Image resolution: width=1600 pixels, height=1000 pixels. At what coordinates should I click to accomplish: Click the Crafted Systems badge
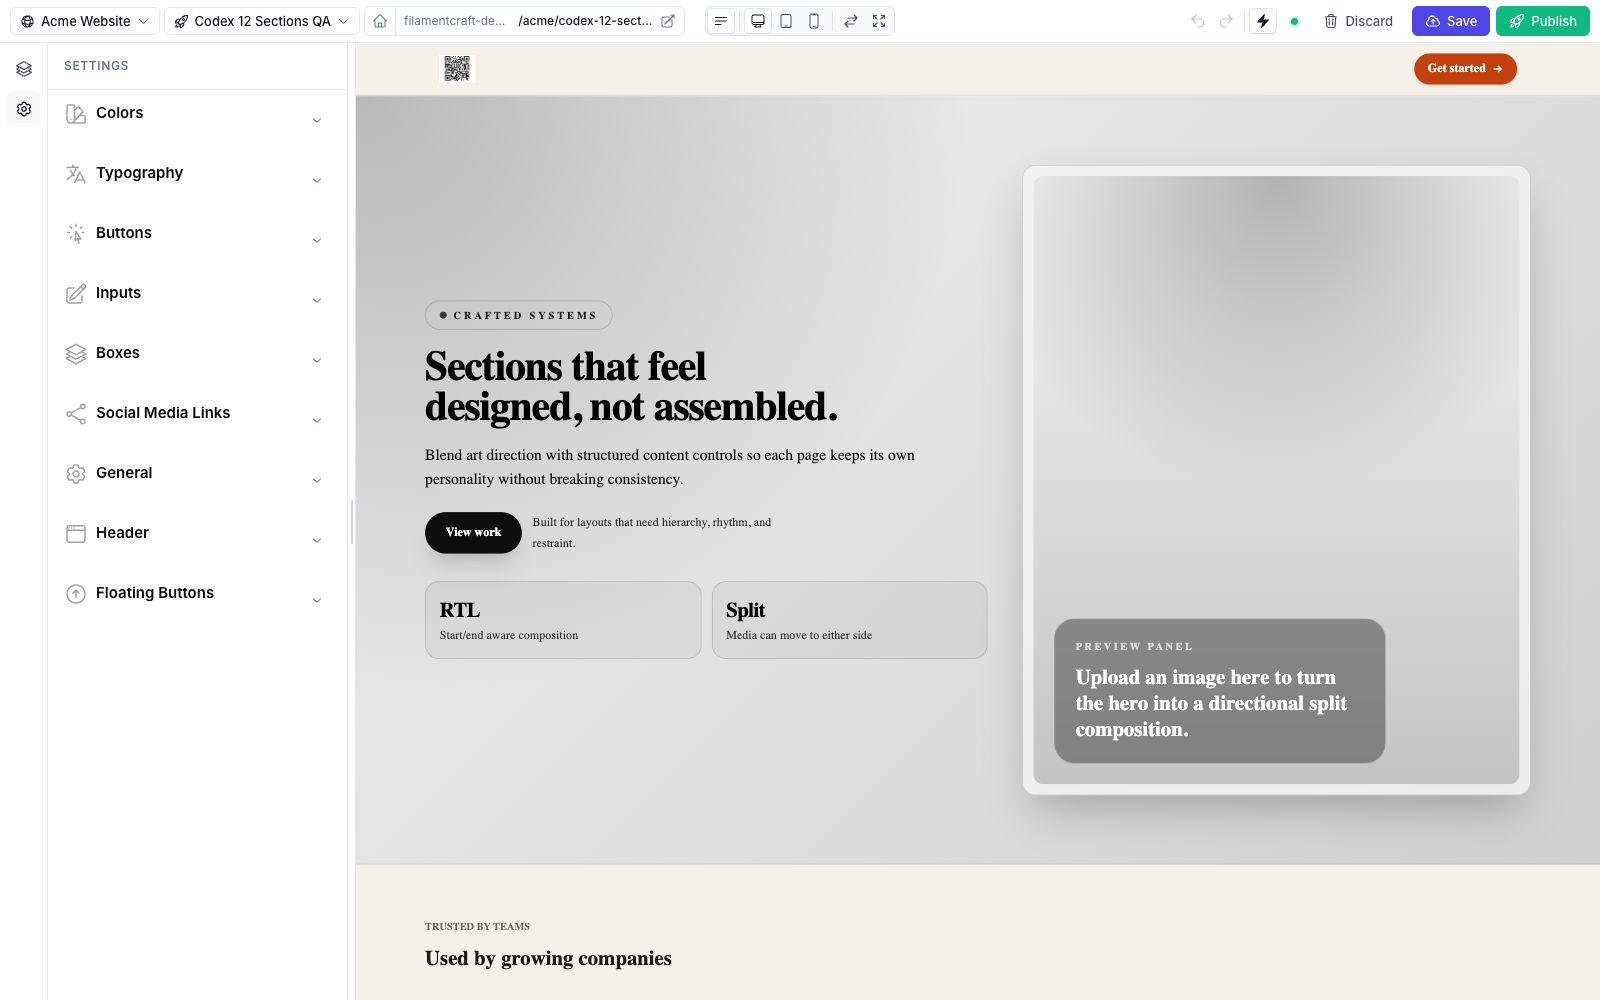tap(519, 315)
